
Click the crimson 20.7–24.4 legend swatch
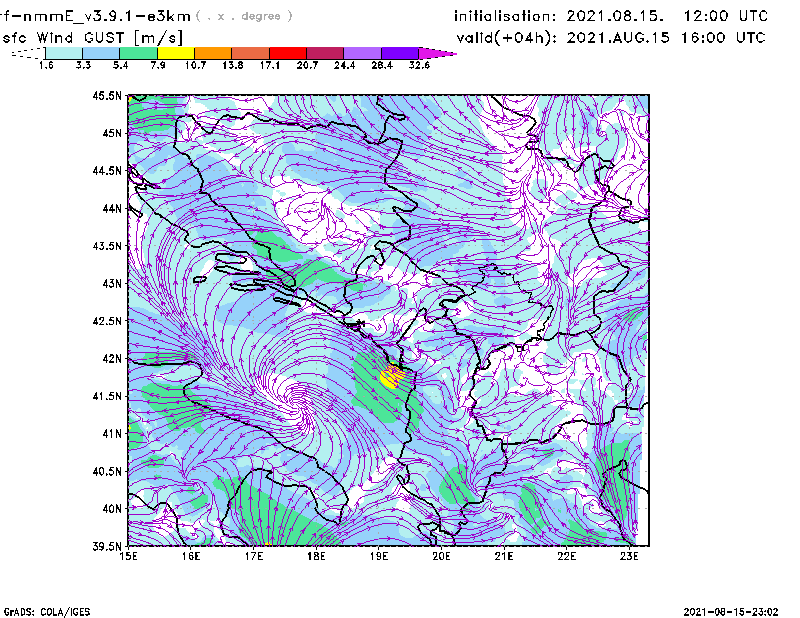coord(325,53)
